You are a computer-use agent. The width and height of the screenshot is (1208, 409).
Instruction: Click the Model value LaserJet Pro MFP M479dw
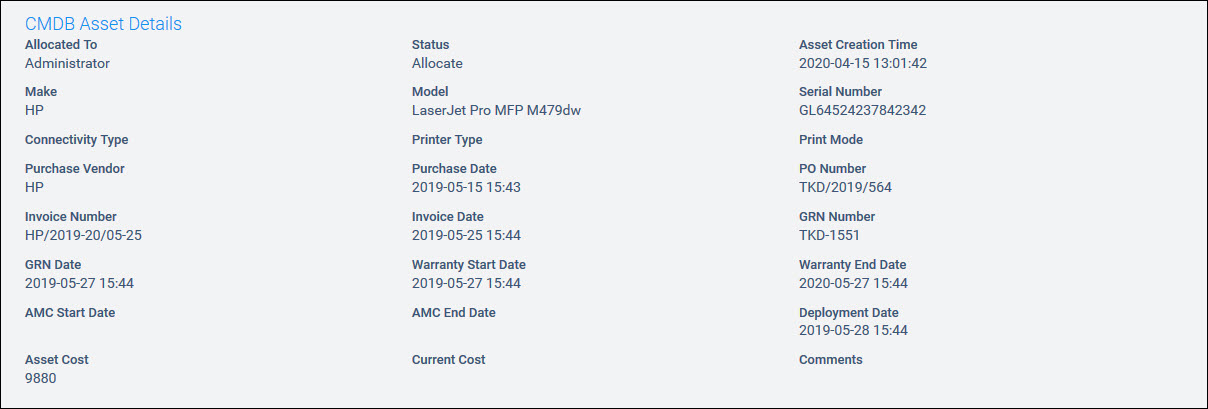pos(496,110)
